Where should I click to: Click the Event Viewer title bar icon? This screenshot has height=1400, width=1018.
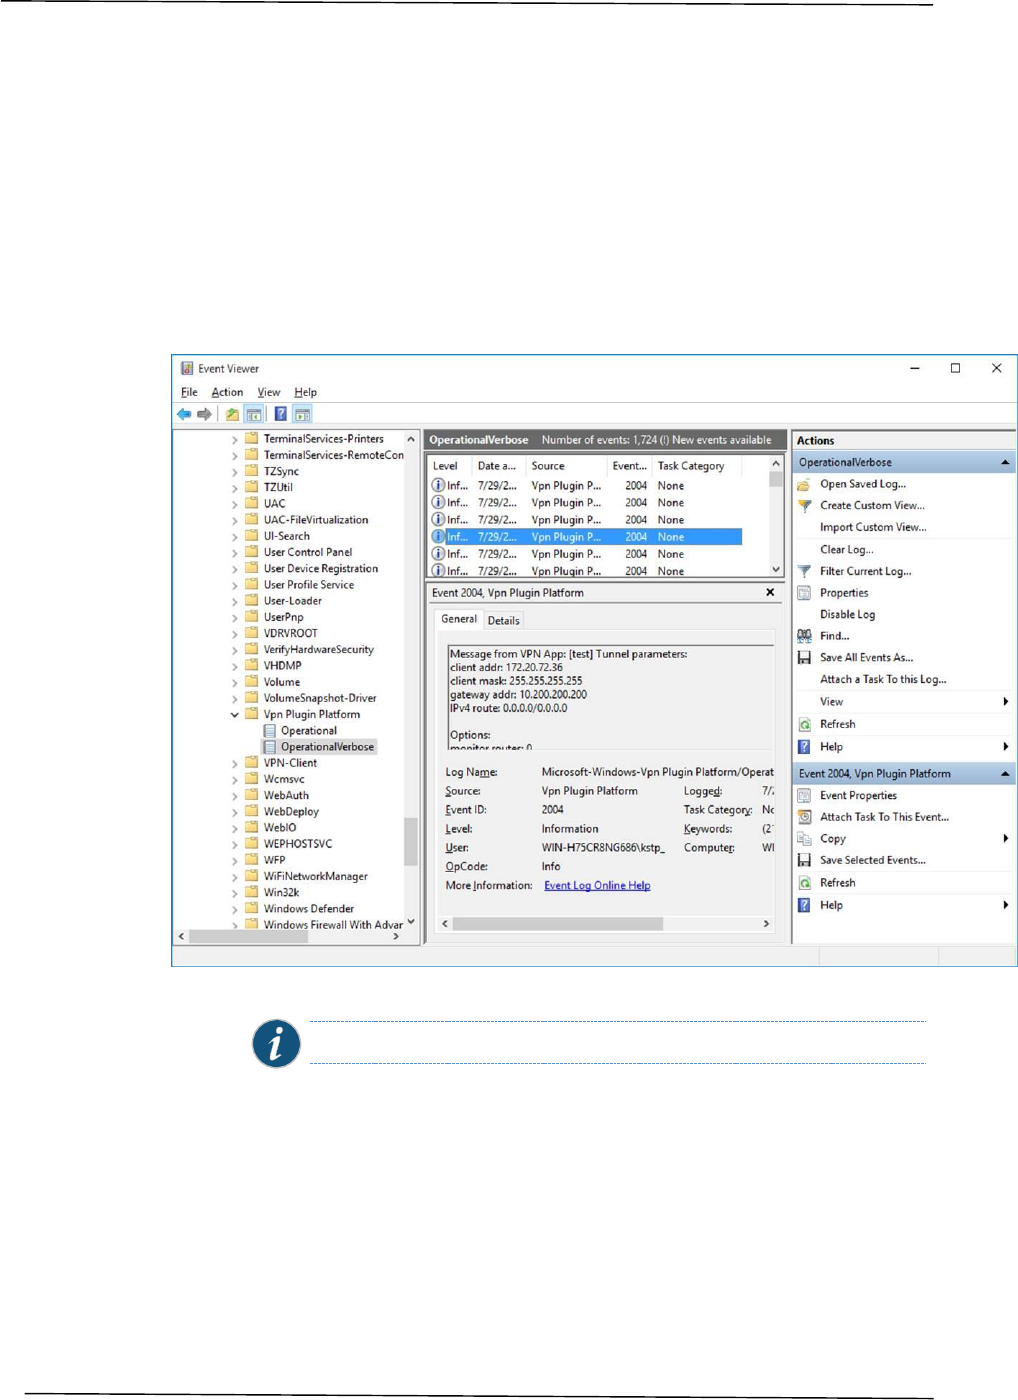coord(187,369)
